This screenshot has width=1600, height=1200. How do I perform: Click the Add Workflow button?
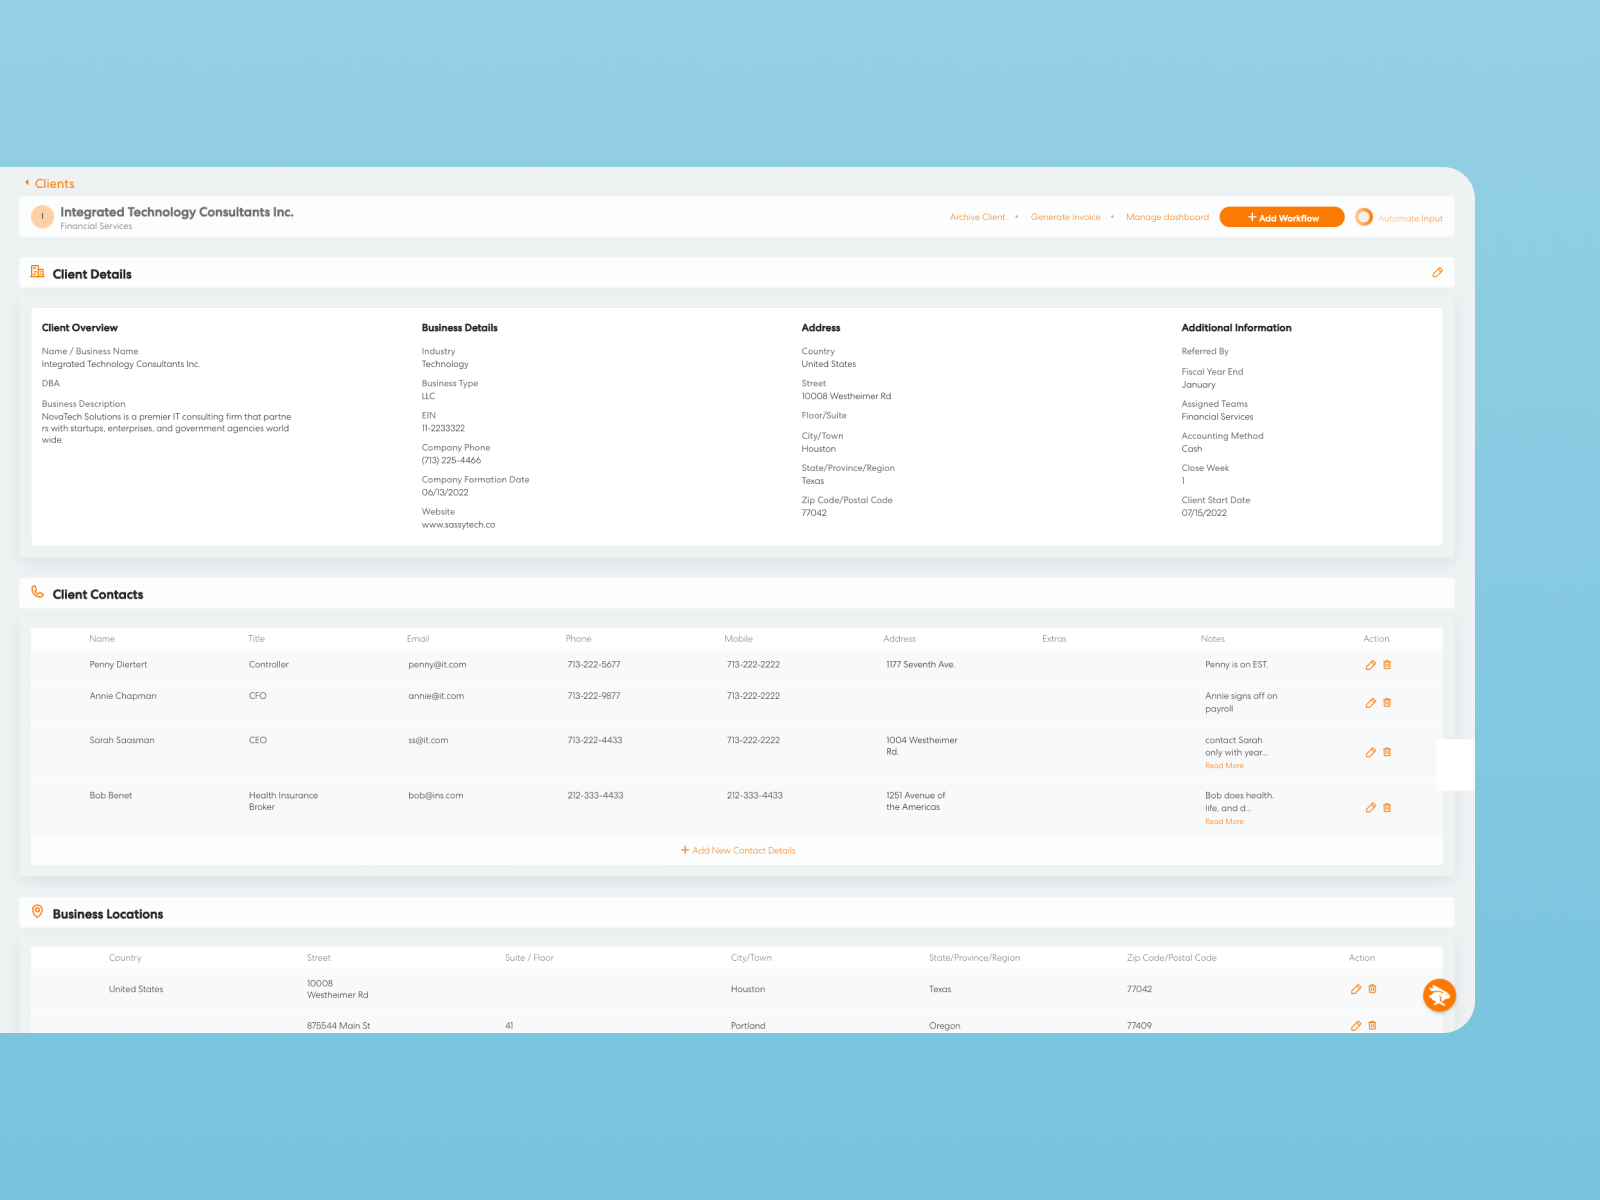coord(1282,217)
